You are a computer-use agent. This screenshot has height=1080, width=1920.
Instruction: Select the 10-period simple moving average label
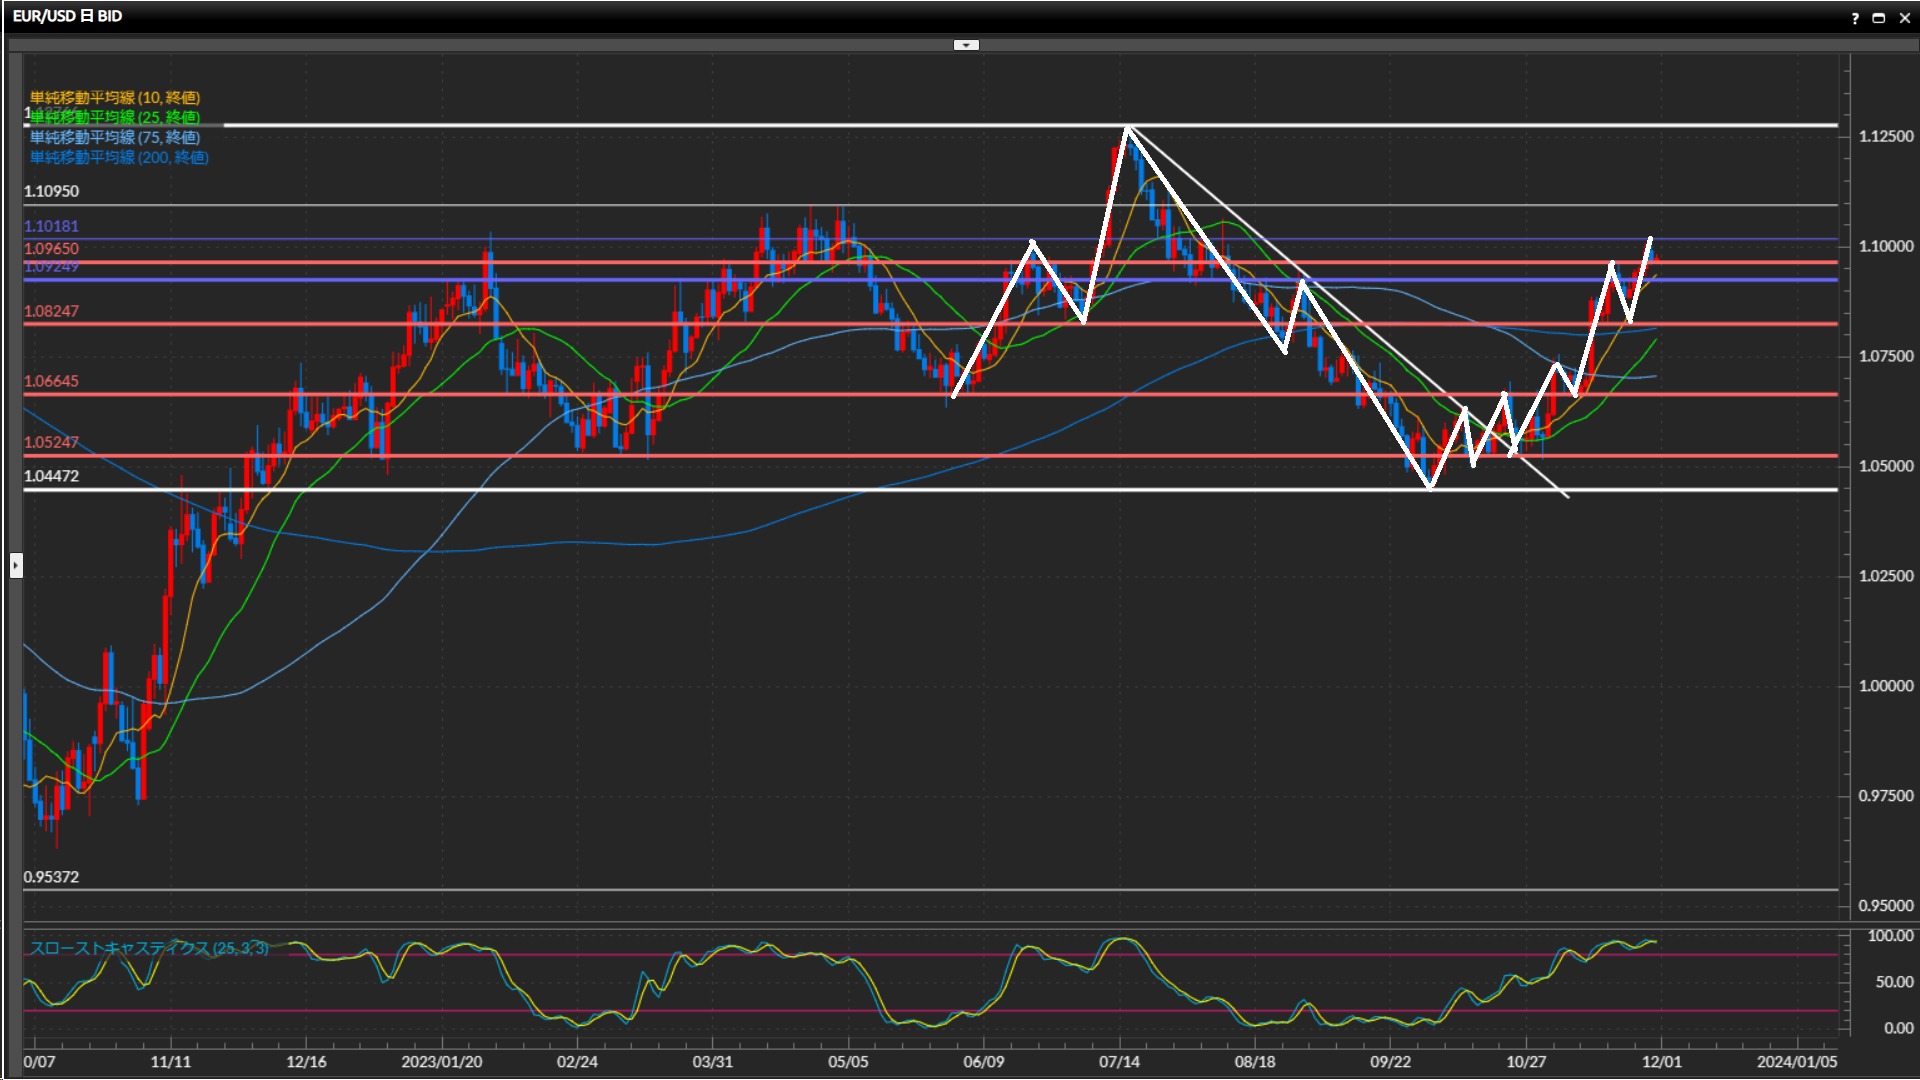[115, 97]
